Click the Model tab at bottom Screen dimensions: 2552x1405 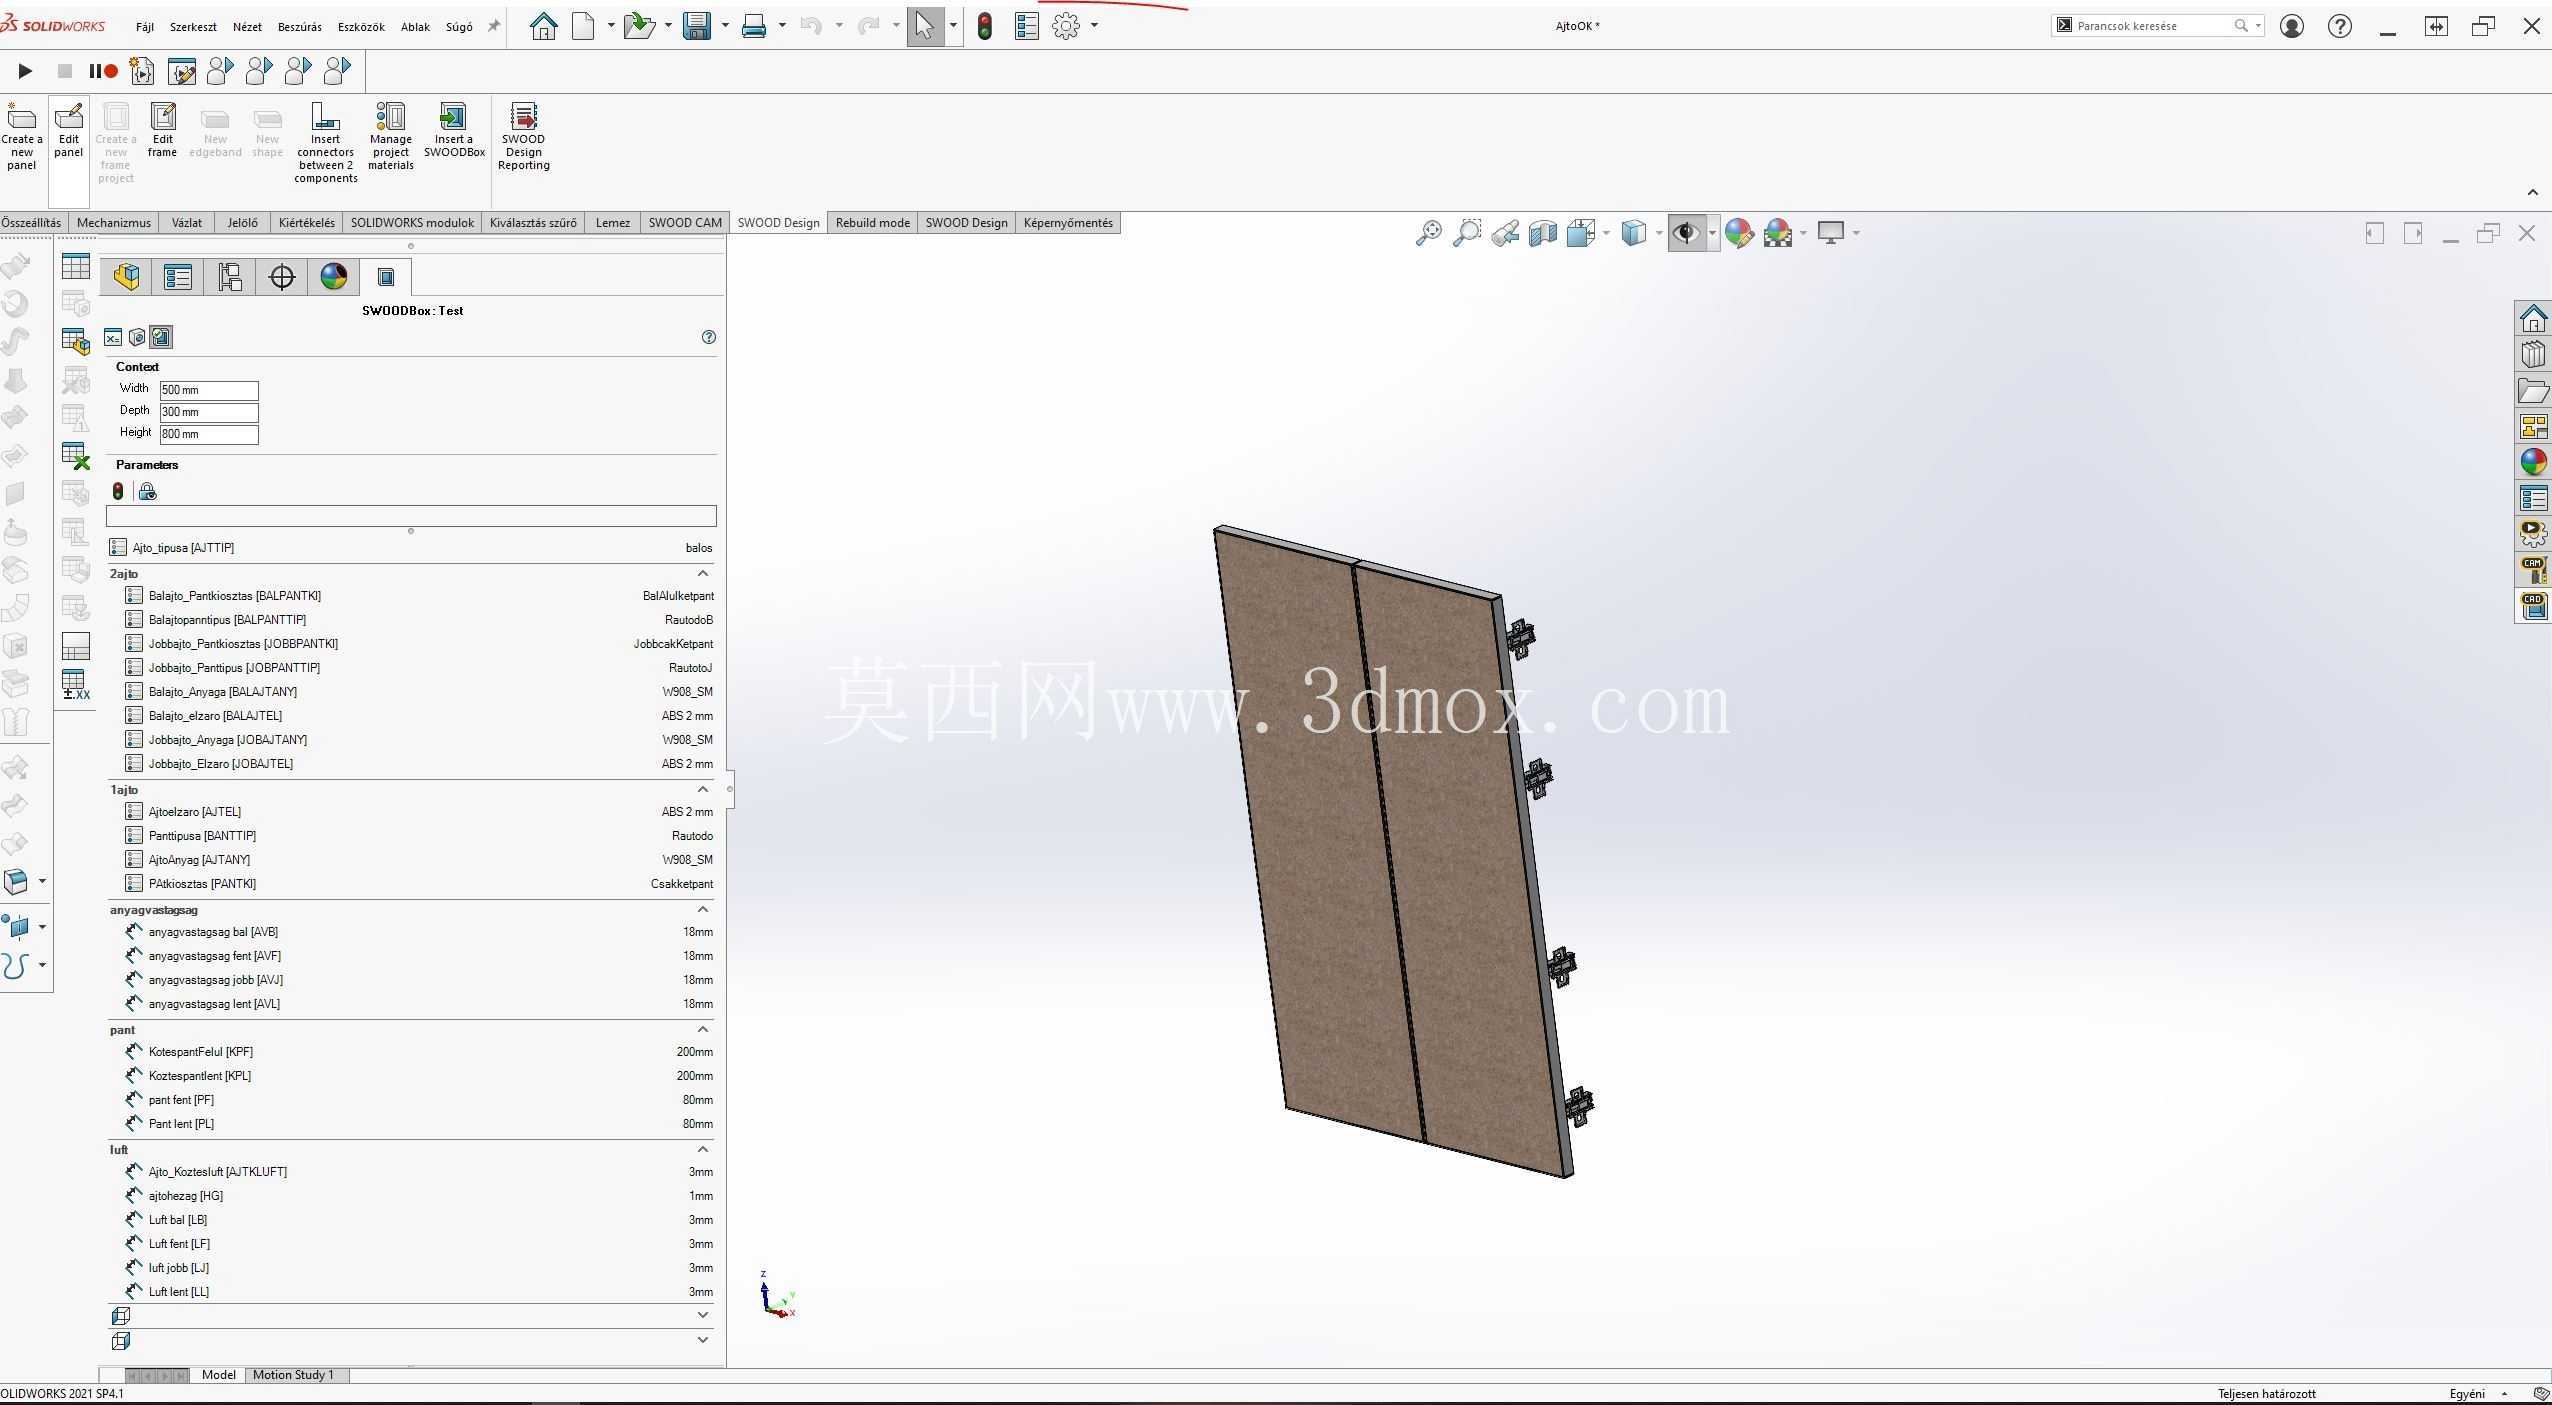tap(219, 1375)
